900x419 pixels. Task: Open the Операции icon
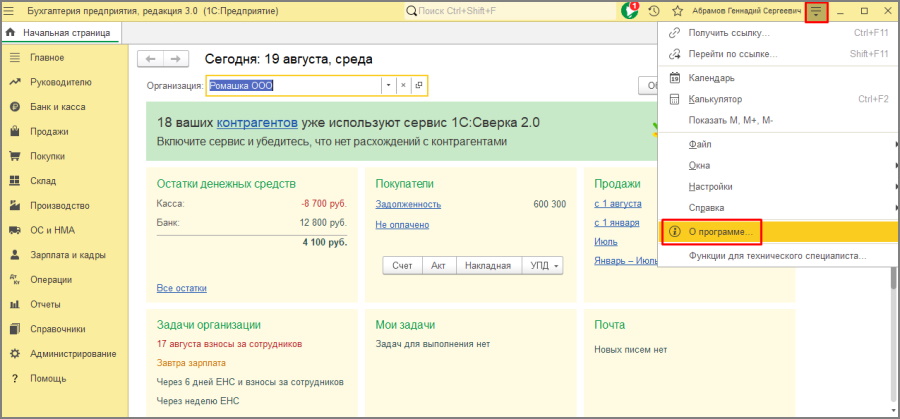coord(15,280)
